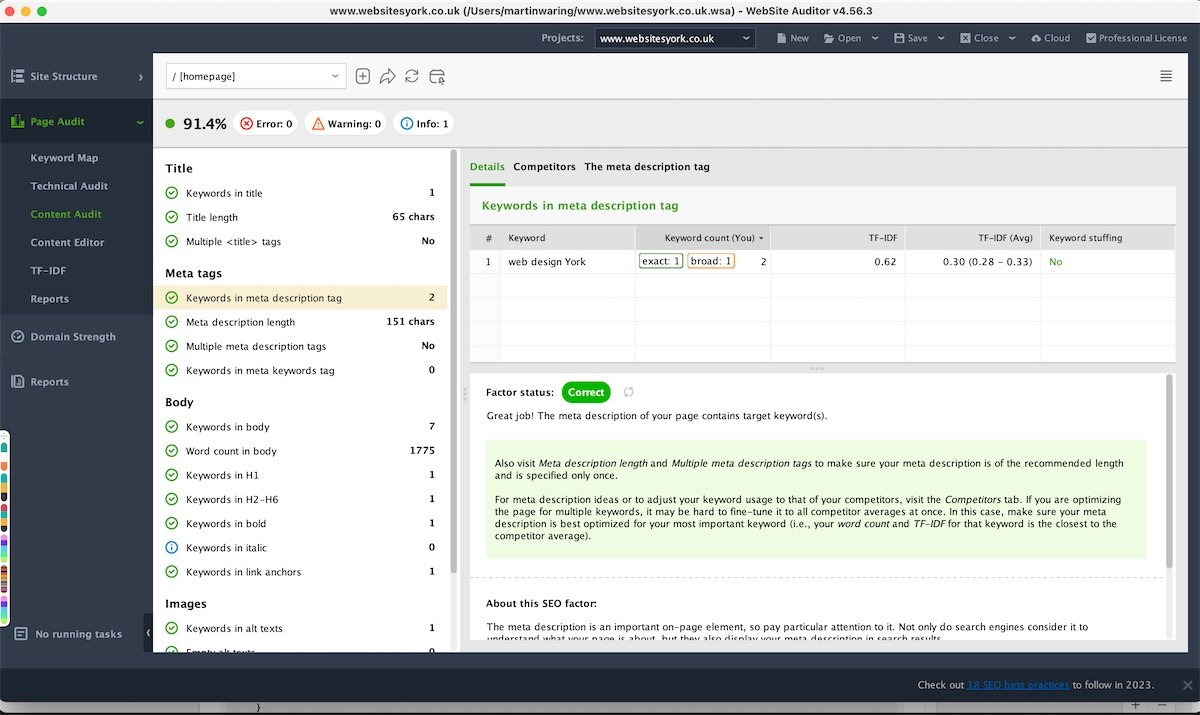Open the Projects dropdown websitesyork.co.uk

click(676, 38)
